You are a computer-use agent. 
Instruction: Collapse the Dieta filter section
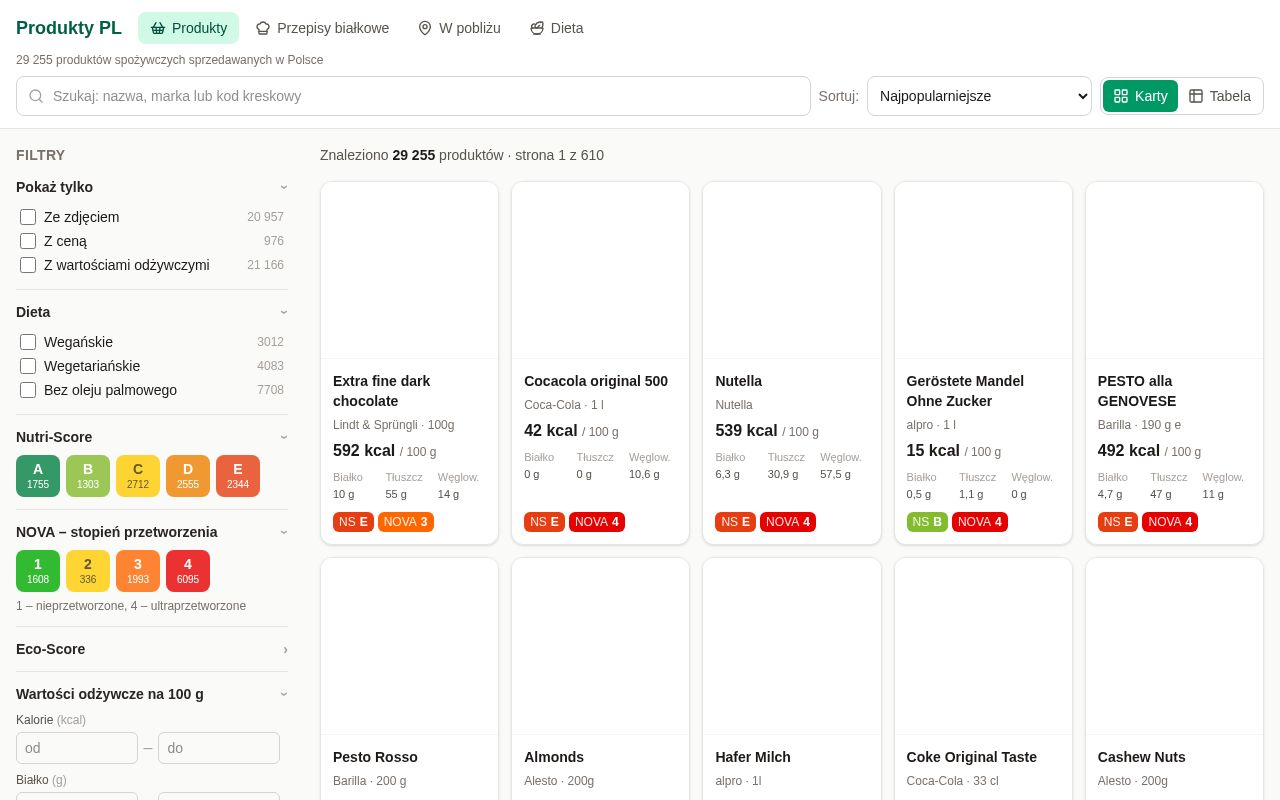coord(152,312)
